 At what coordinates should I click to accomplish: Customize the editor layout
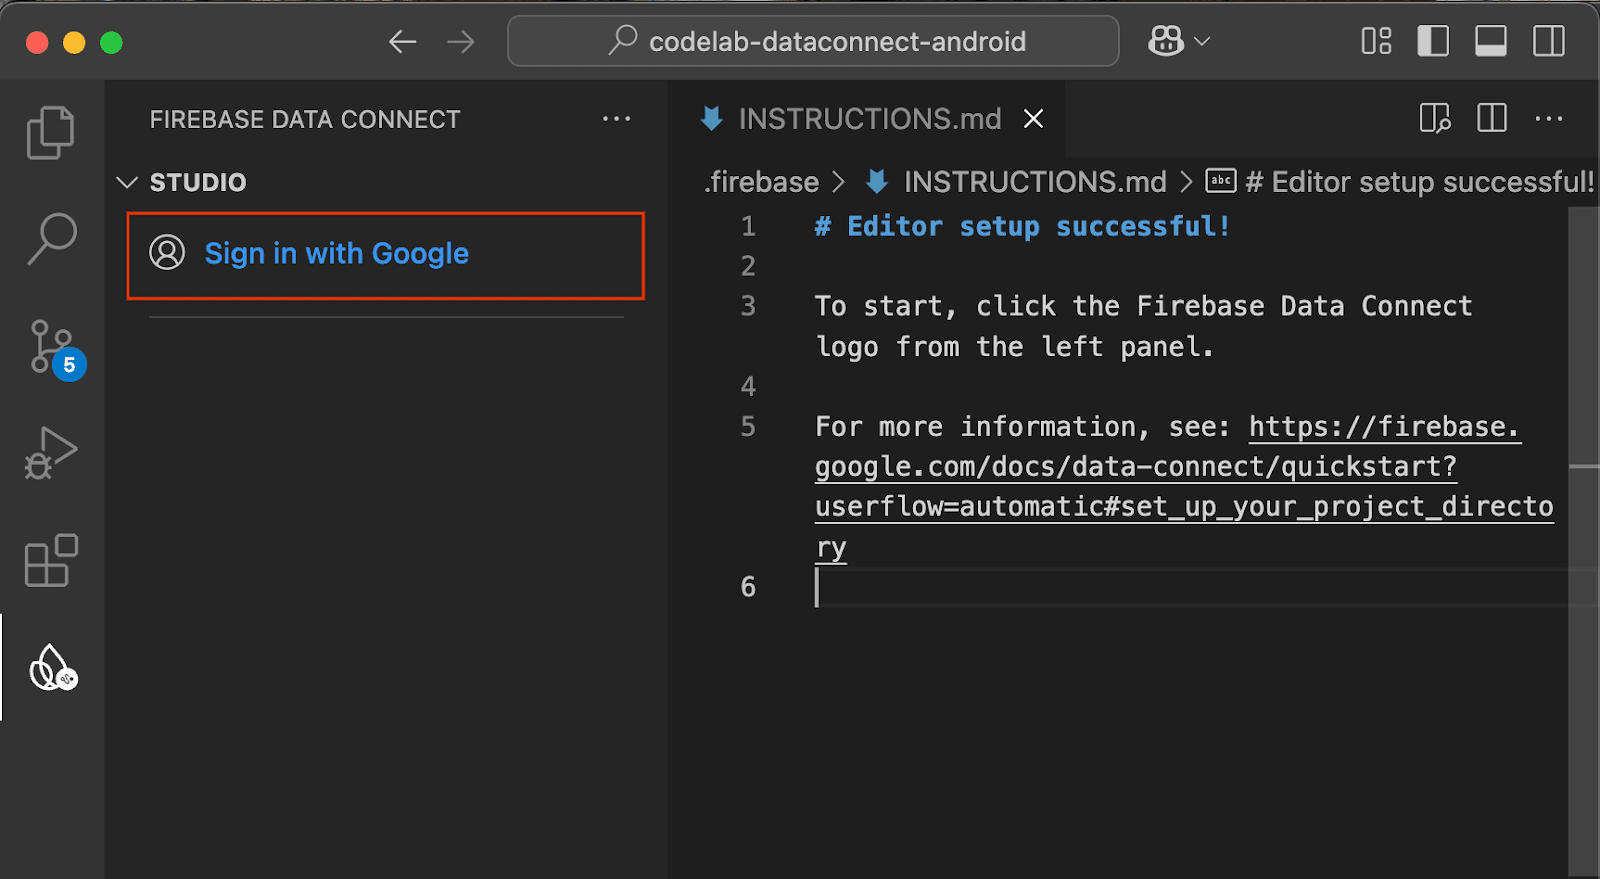(x=1376, y=41)
